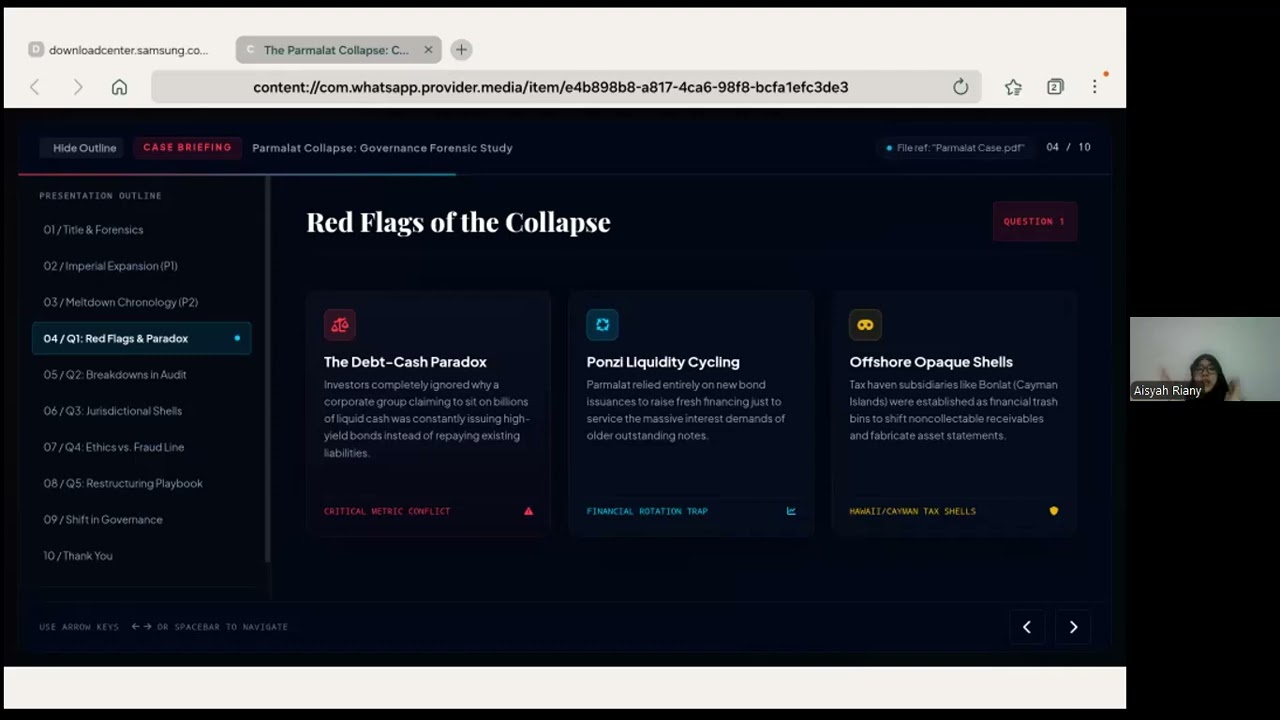Select slide 04 Q1: Red Flags & Paradox

click(141, 338)
